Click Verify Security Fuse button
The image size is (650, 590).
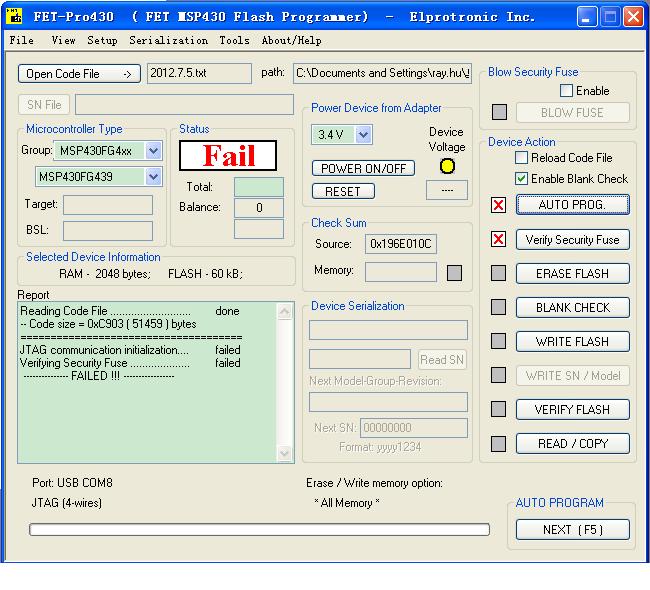(x=572, y=239)
